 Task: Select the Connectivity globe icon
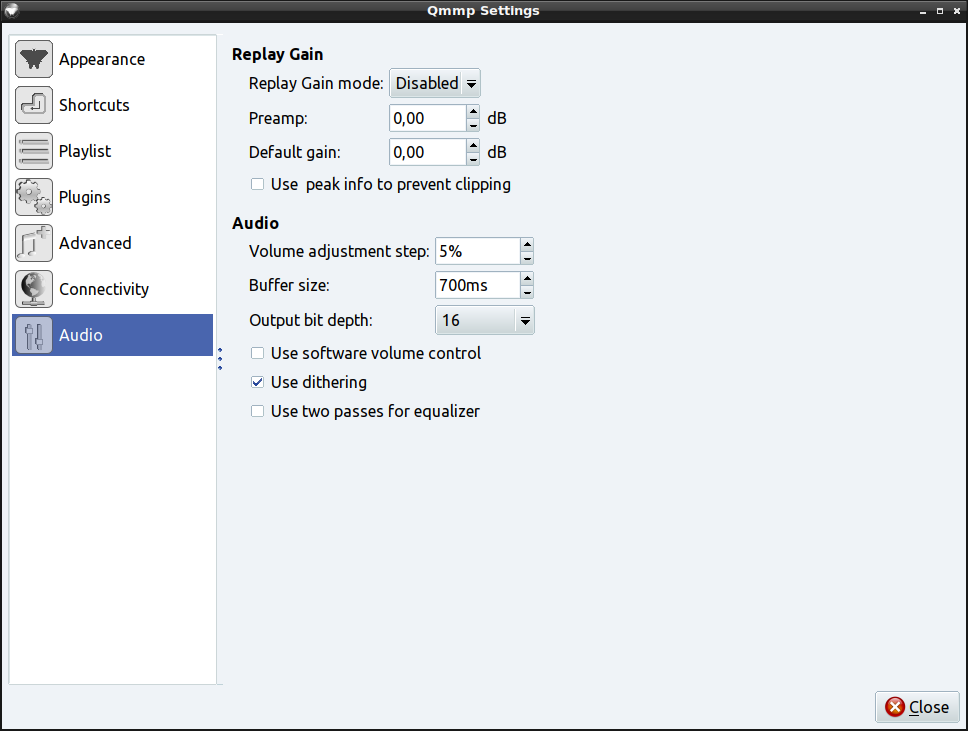tap(34, 289)
